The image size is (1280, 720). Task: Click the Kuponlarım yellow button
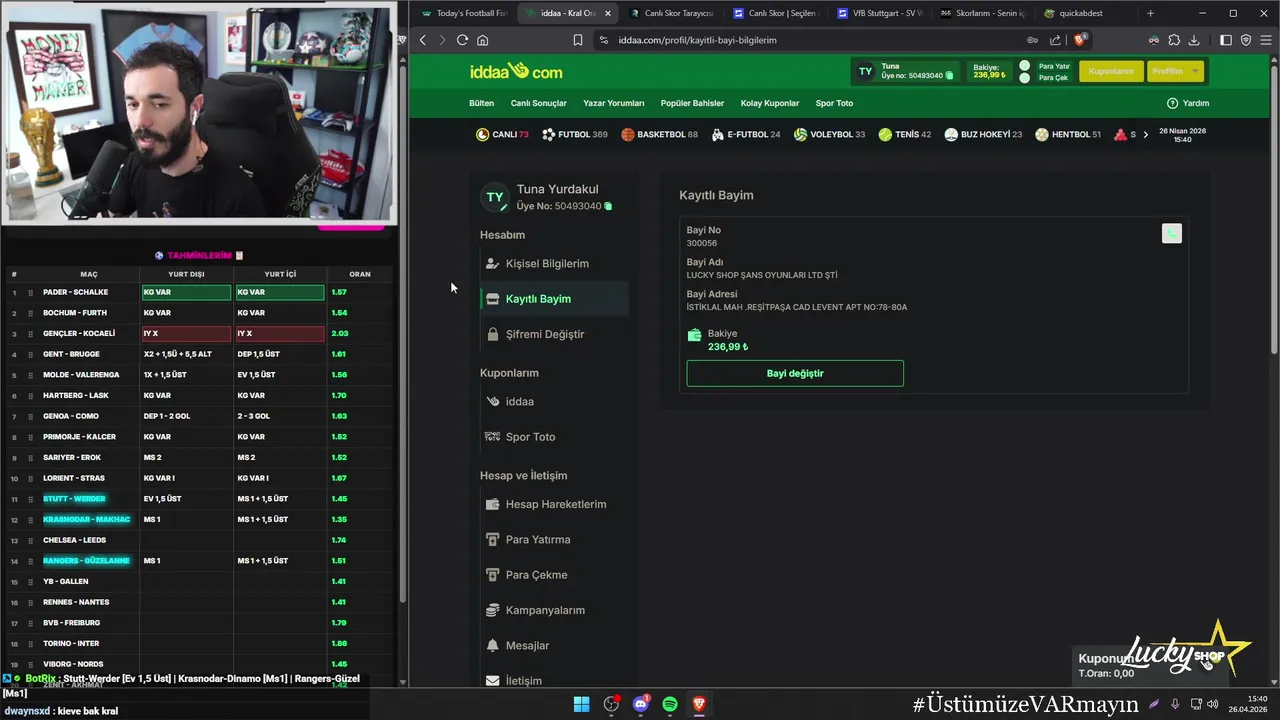[1111, 71]
